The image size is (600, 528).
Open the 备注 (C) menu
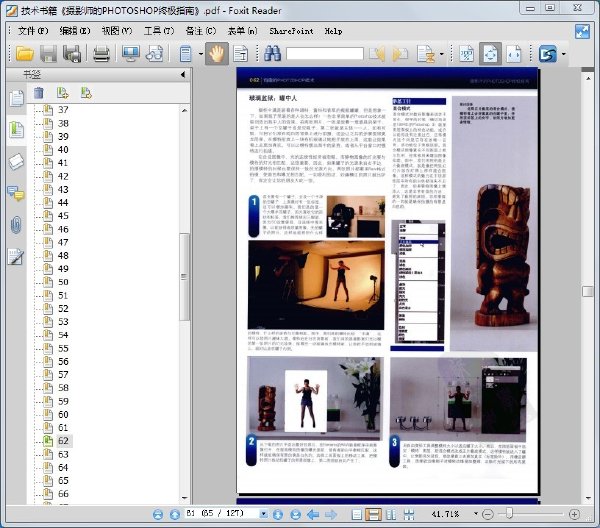click(201, 31)
